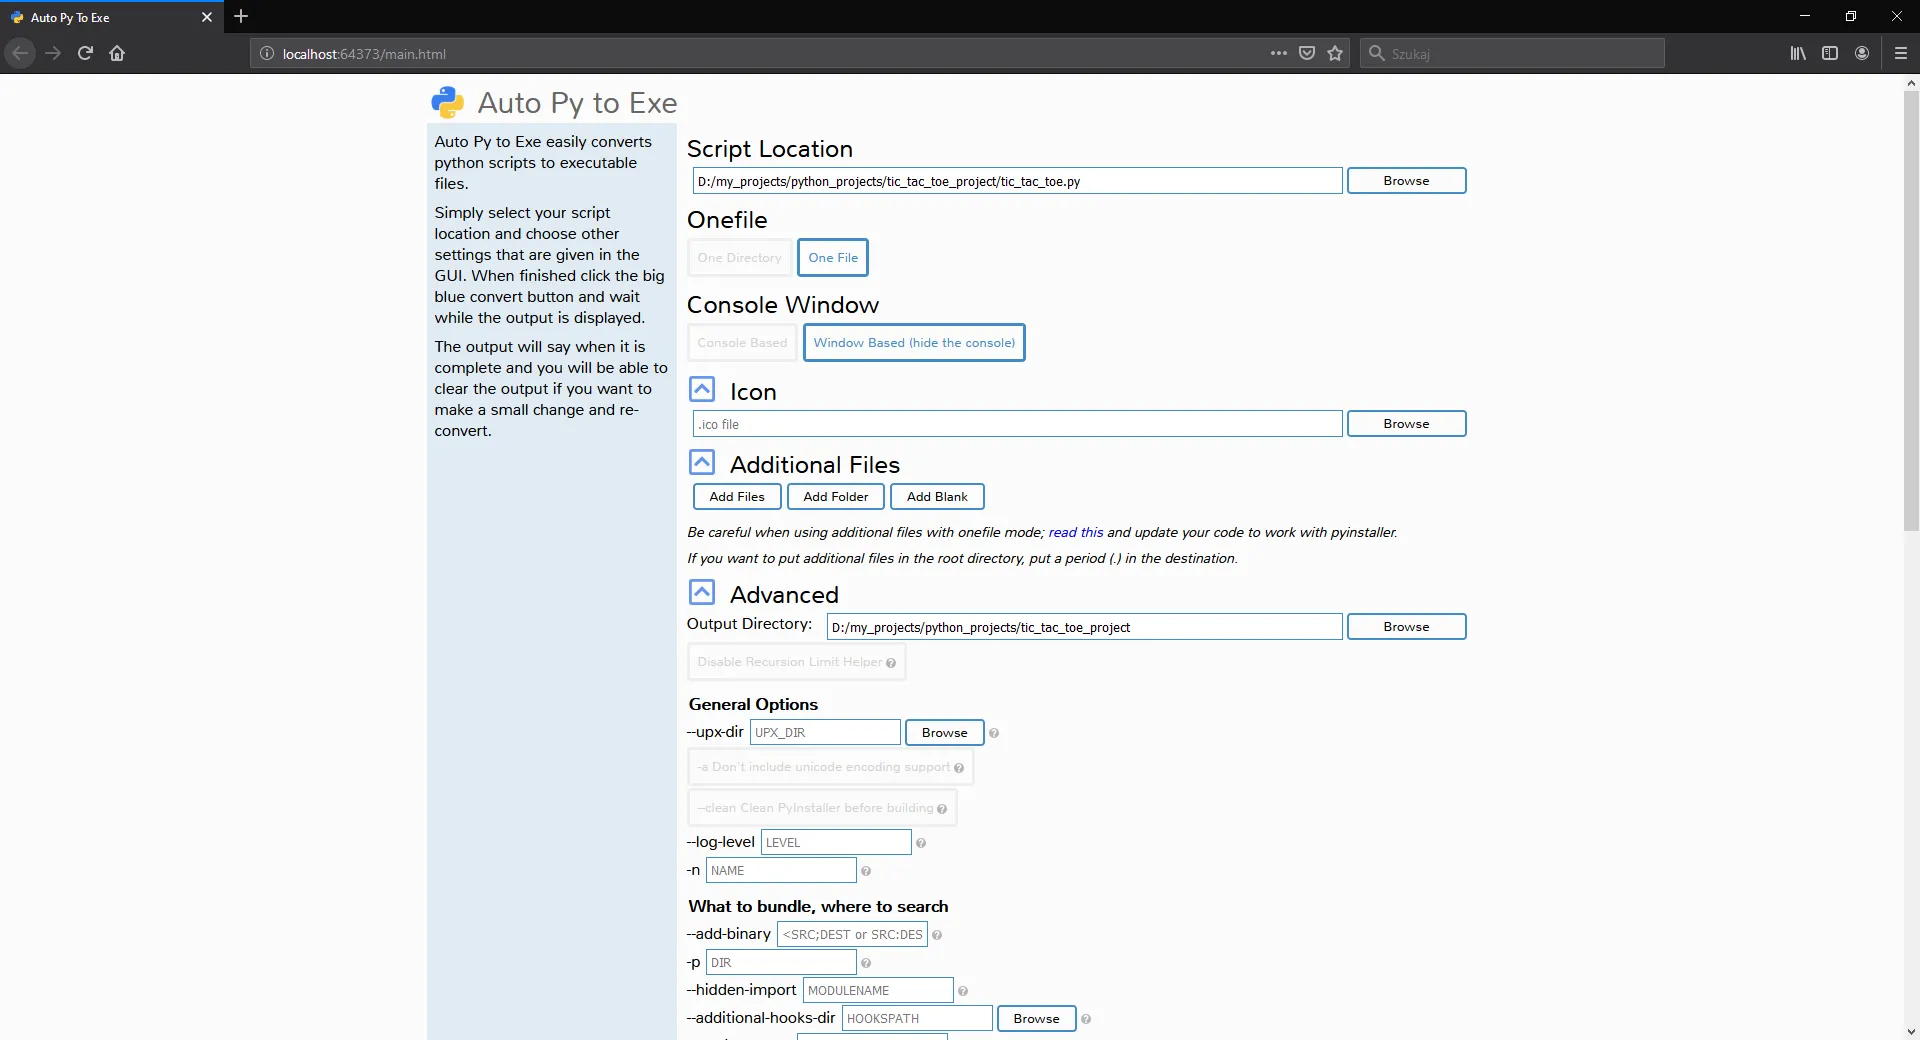Click the Add Folder button
This screenshot has width=1920, height=1040.
click(836, 497)
